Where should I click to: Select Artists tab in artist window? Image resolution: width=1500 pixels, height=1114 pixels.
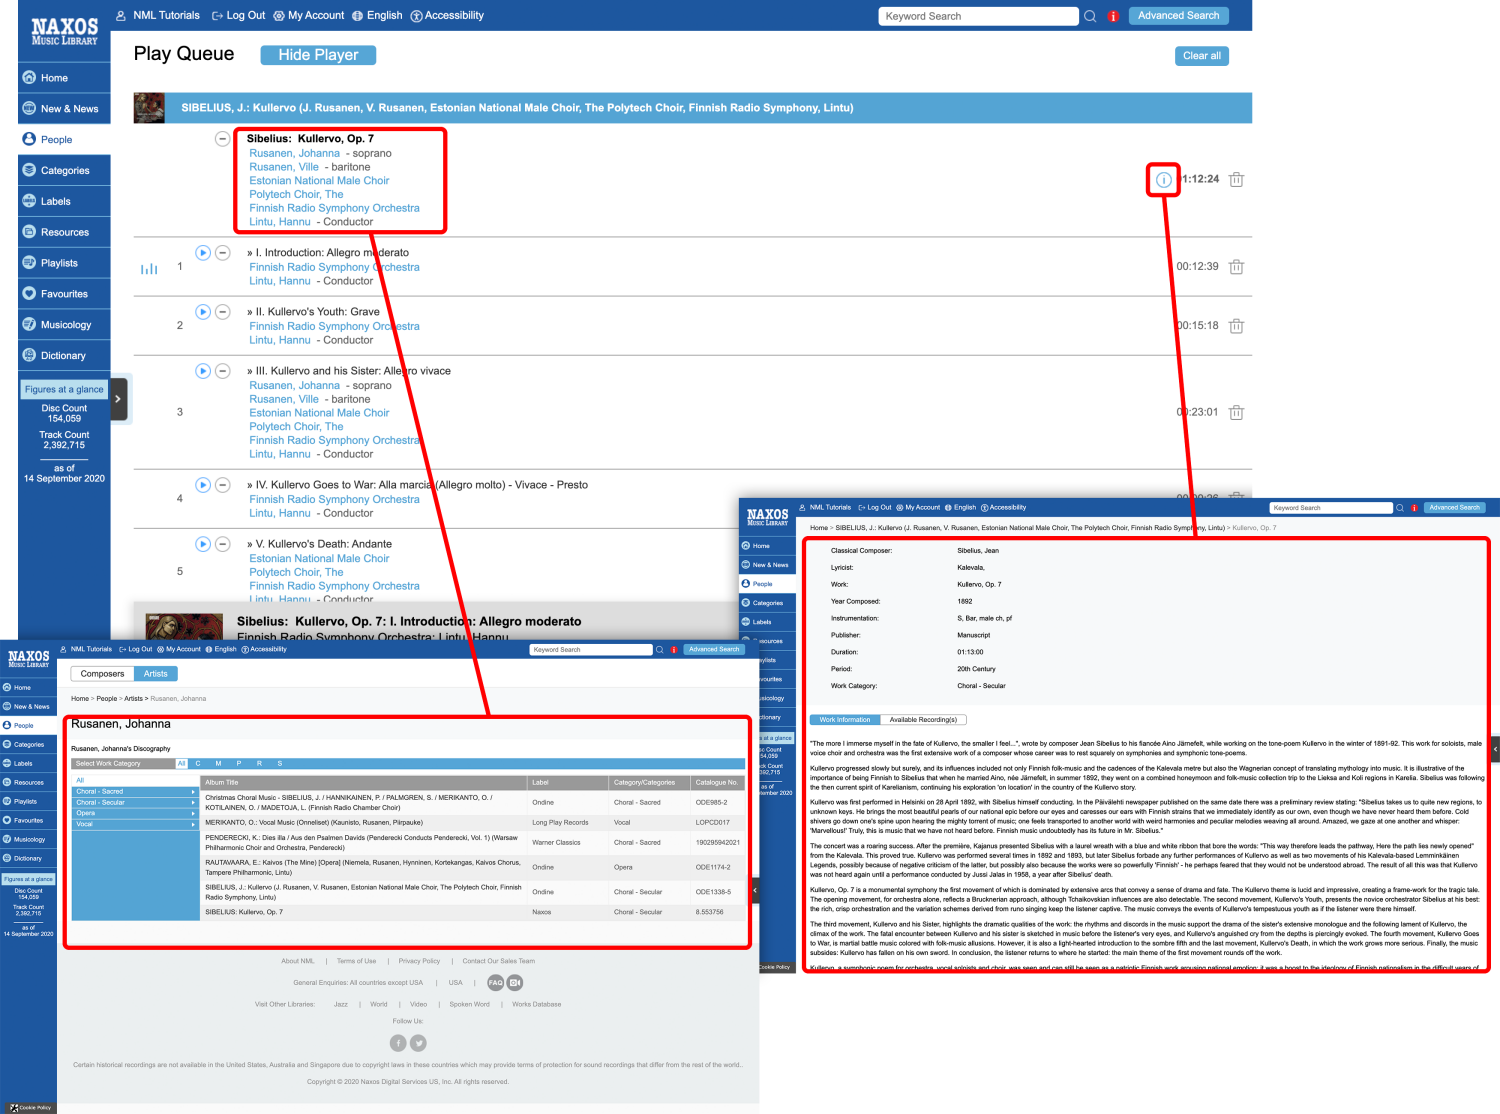(156, 674)
